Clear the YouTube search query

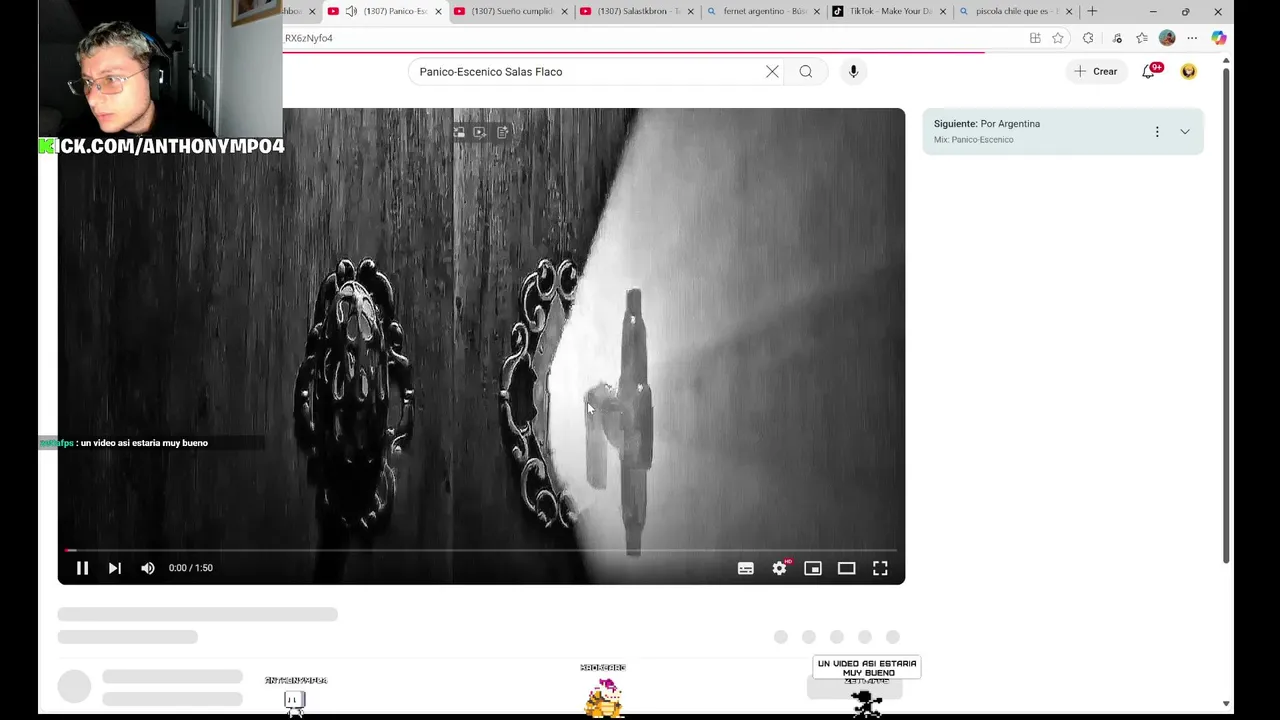(772, 72)
